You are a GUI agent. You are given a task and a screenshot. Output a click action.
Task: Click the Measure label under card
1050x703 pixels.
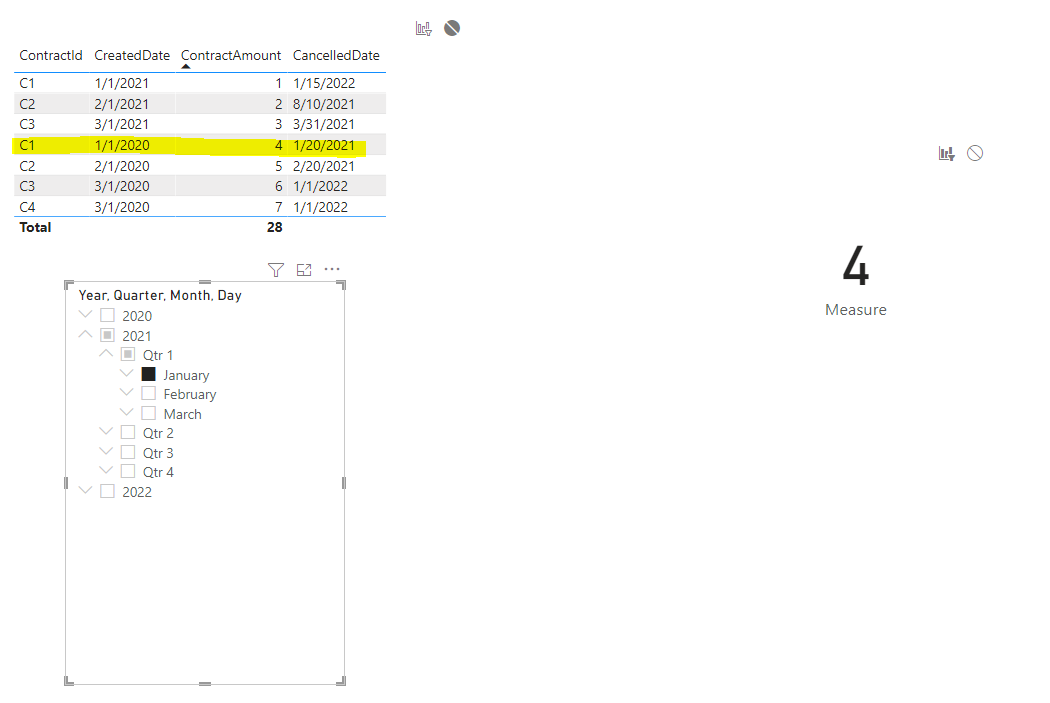(x=856, y=310)
